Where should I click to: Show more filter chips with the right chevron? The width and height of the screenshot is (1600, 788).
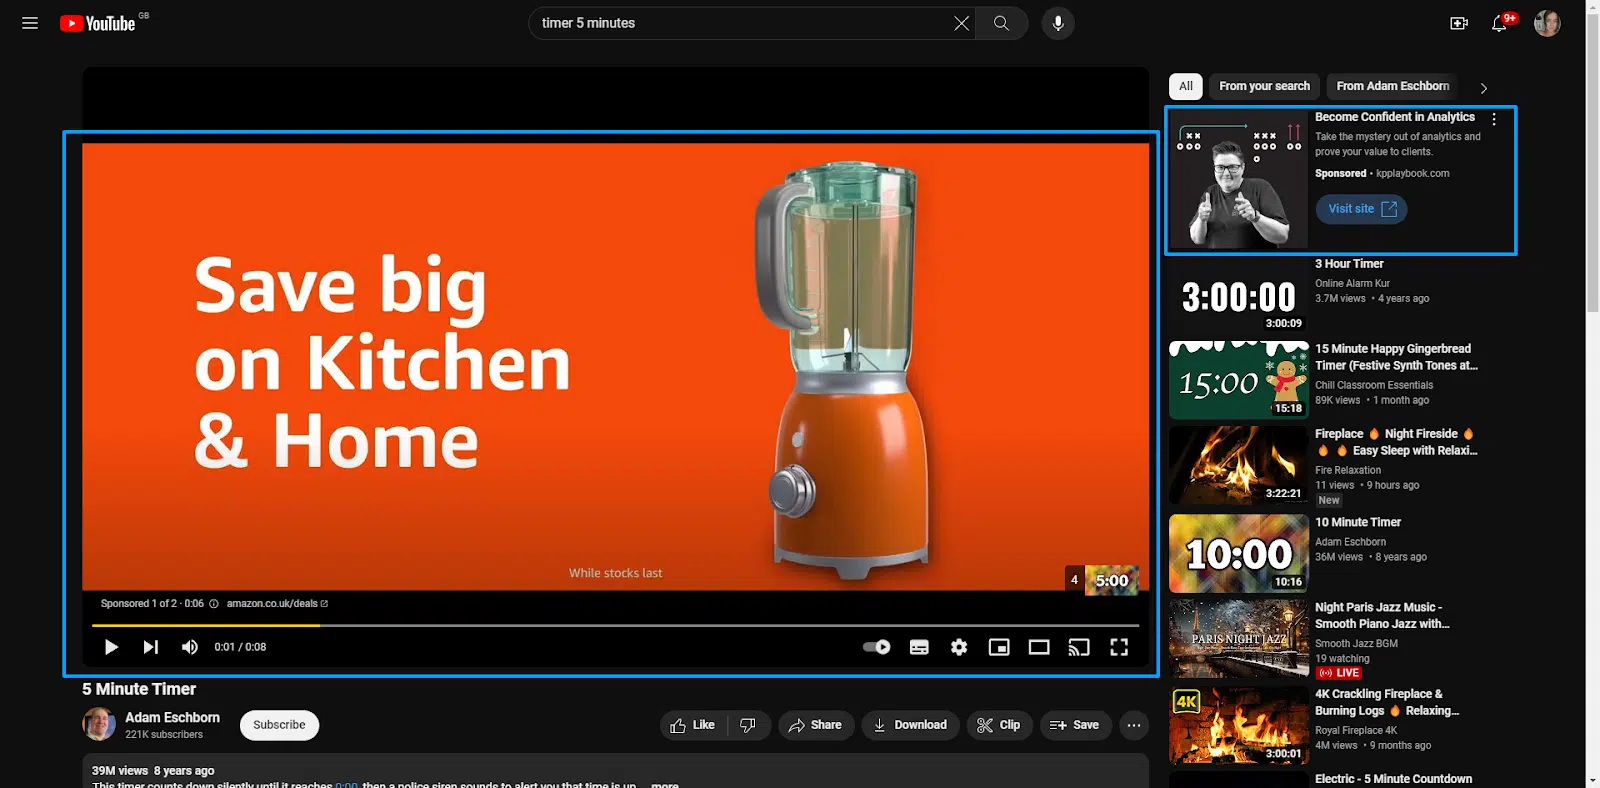[x=1484, y=88]
